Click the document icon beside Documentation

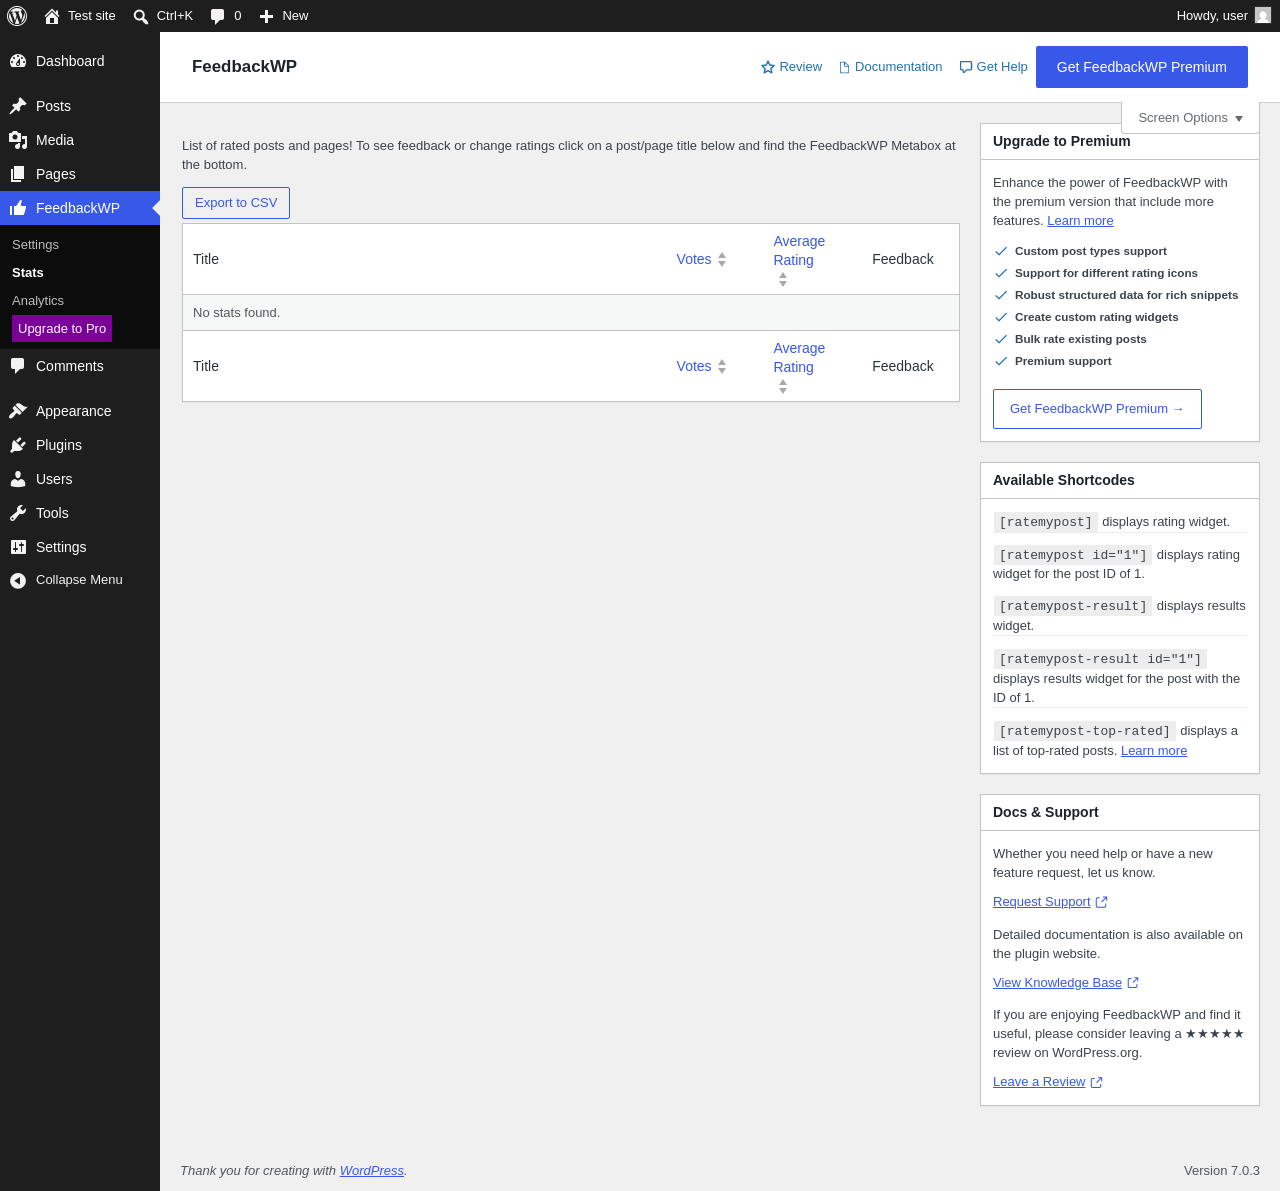pos(844,67)
